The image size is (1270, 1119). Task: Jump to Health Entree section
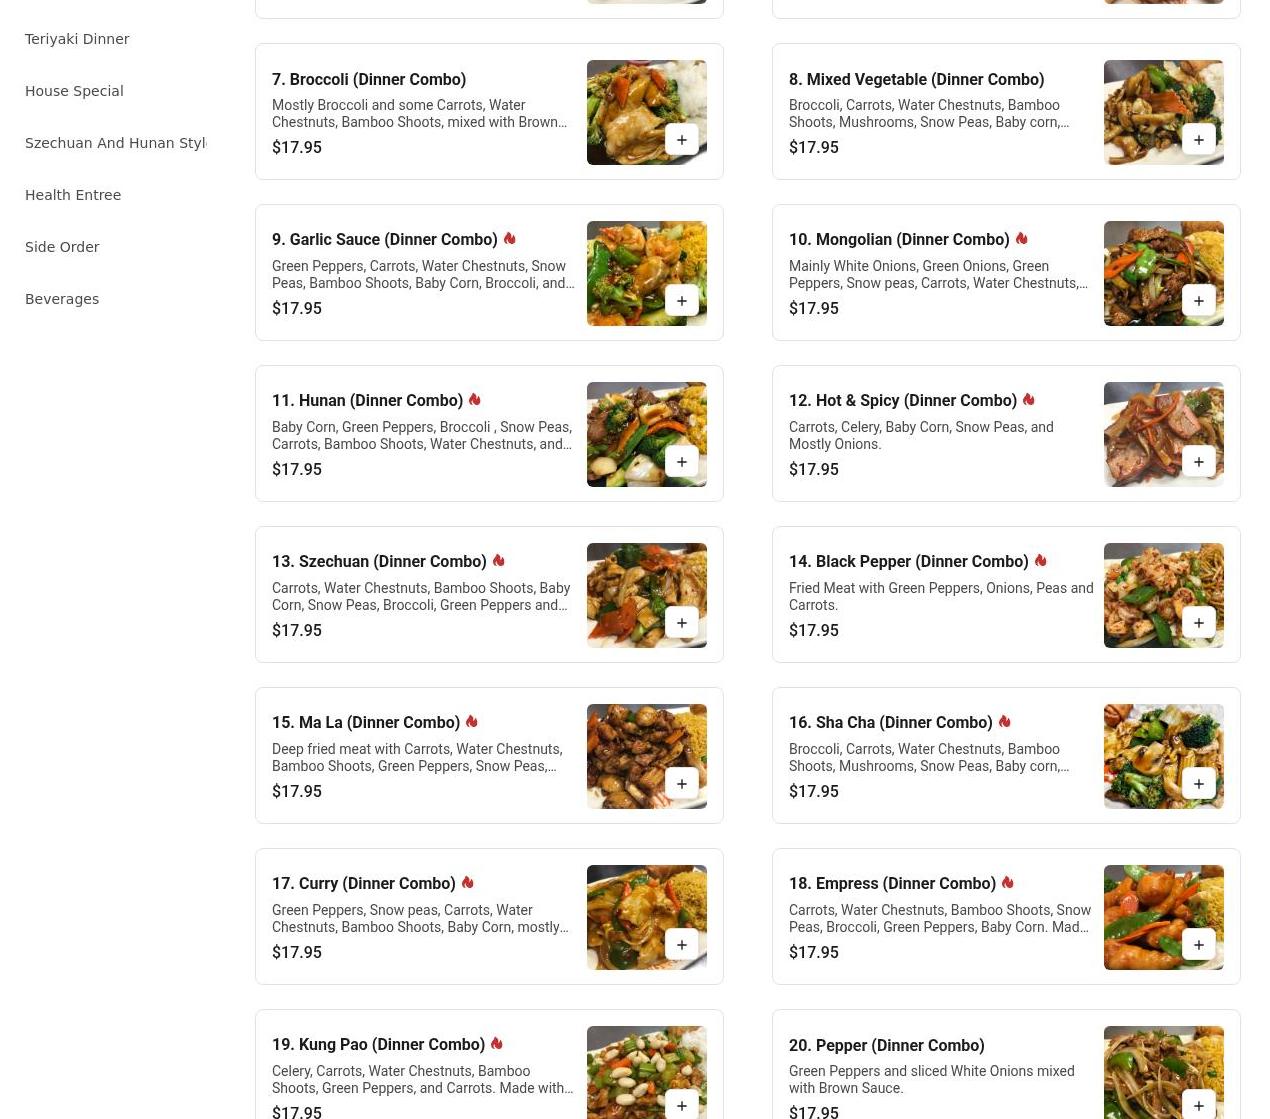click(x=73, y=195)
